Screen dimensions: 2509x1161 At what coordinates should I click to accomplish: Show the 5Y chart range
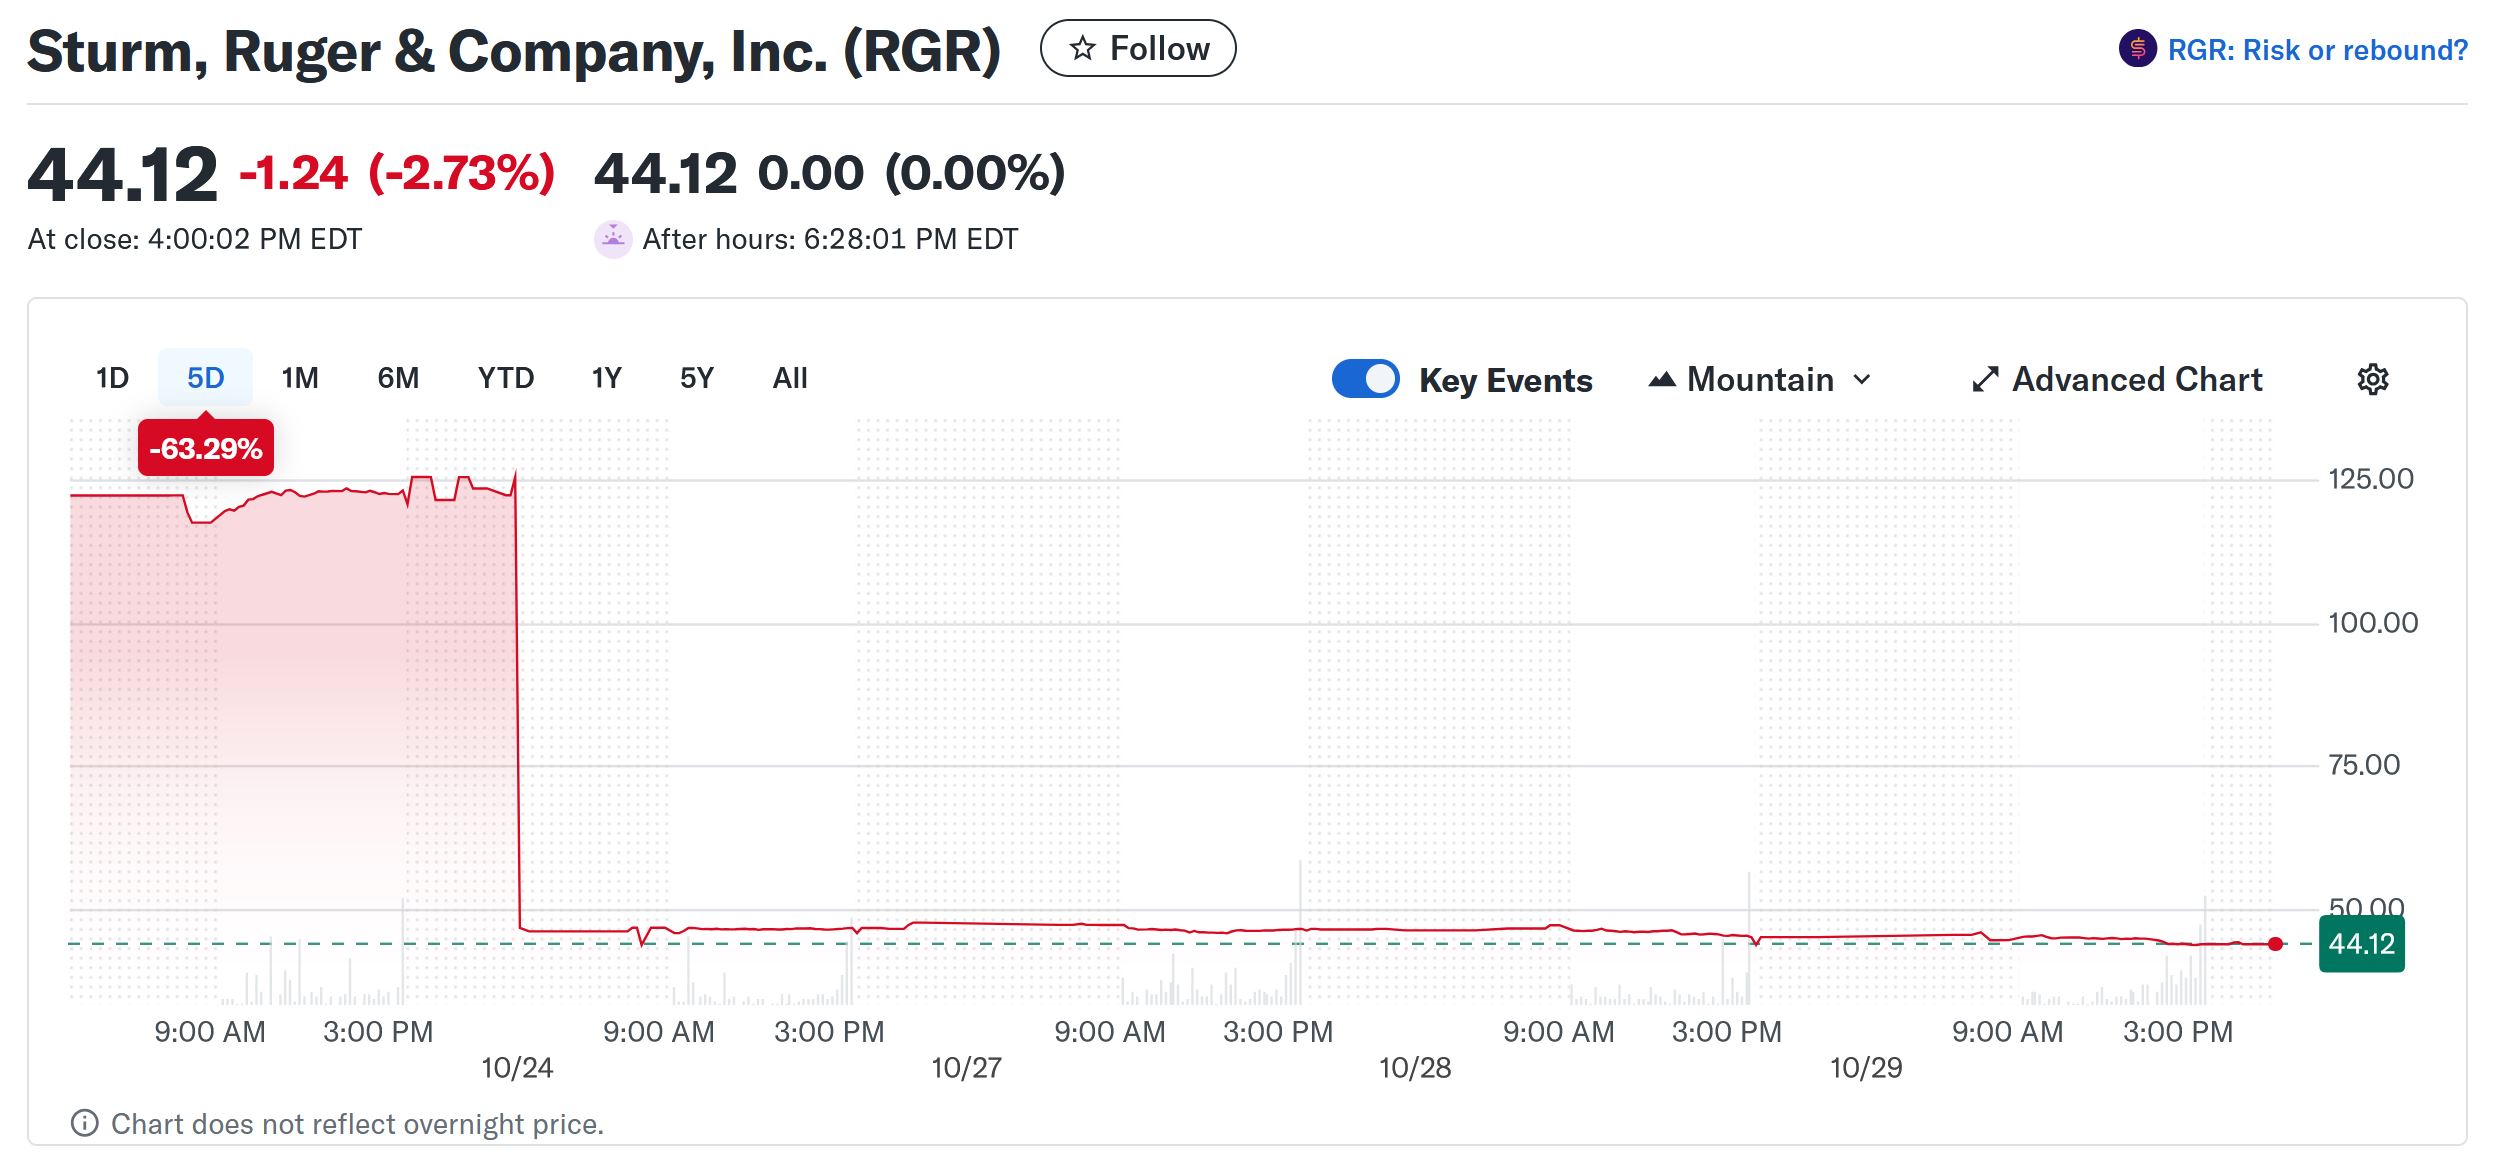(696, 378)
